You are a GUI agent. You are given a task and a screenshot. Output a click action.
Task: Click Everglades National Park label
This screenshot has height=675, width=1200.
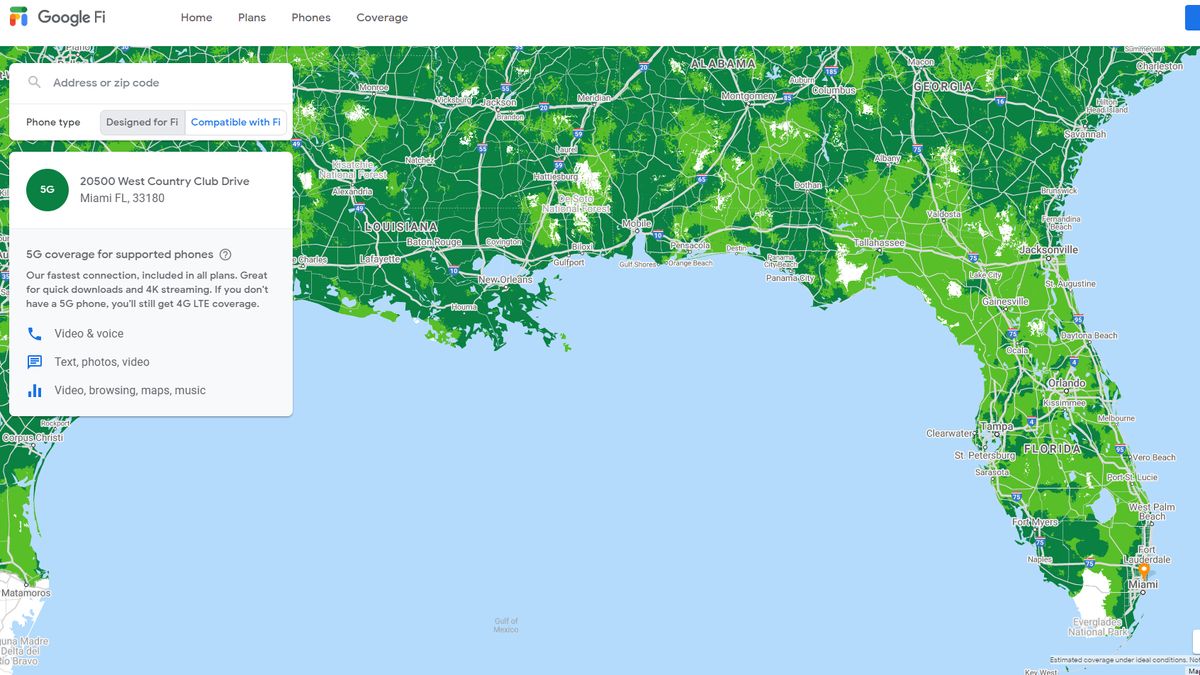1097,627
